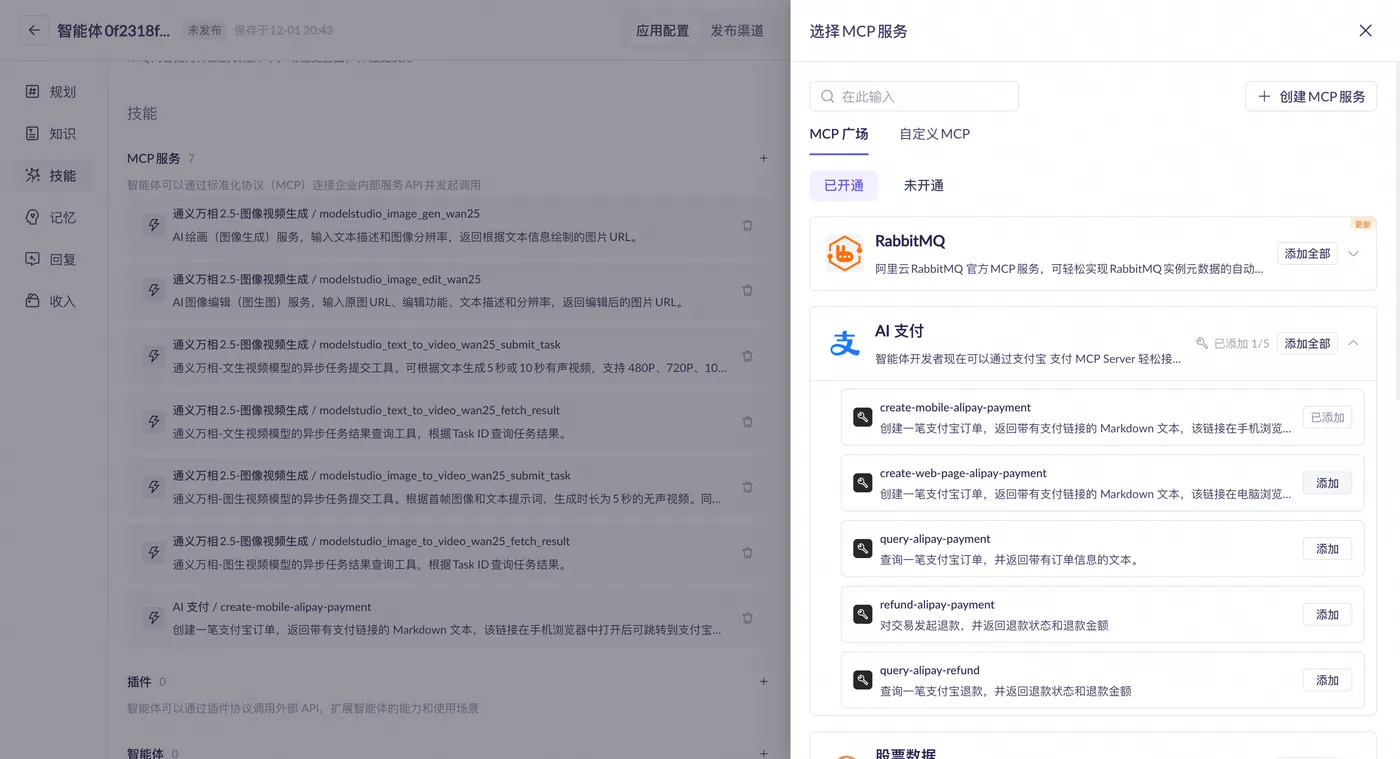Open the 发布渠道 tab in header

[x=737, y=31]
